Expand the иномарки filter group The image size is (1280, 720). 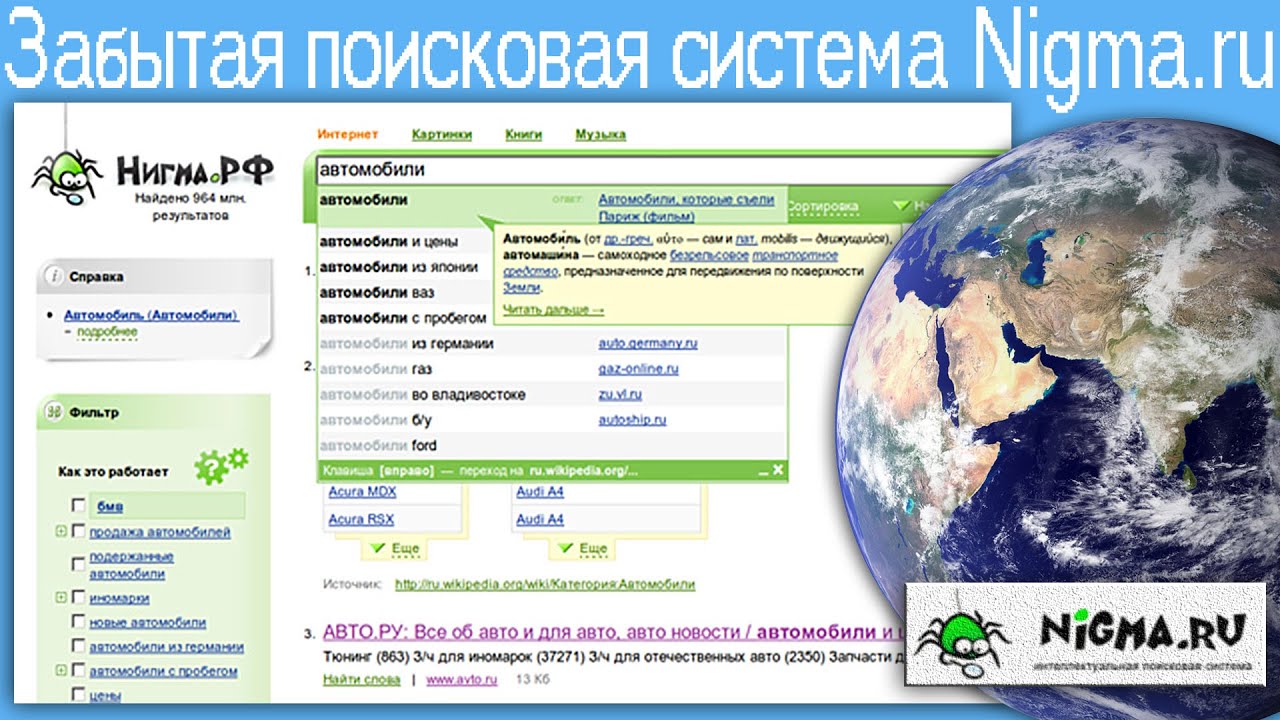(61, 597)
